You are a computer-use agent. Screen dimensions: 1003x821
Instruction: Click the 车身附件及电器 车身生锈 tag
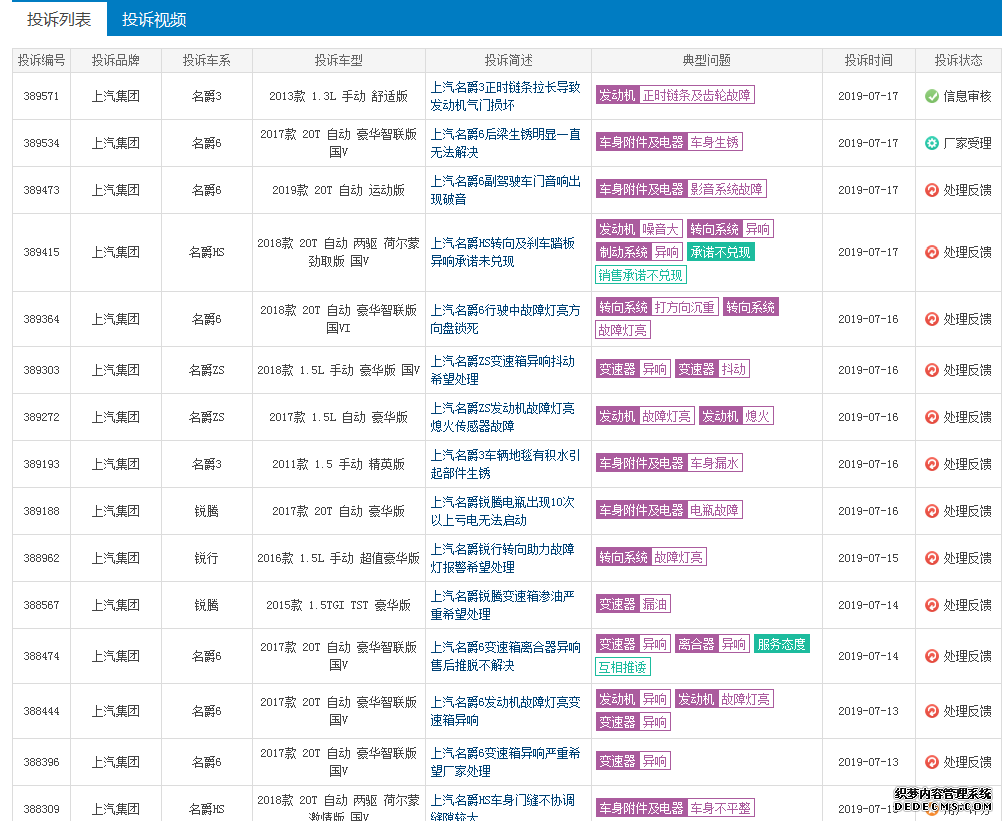[669, 142]
